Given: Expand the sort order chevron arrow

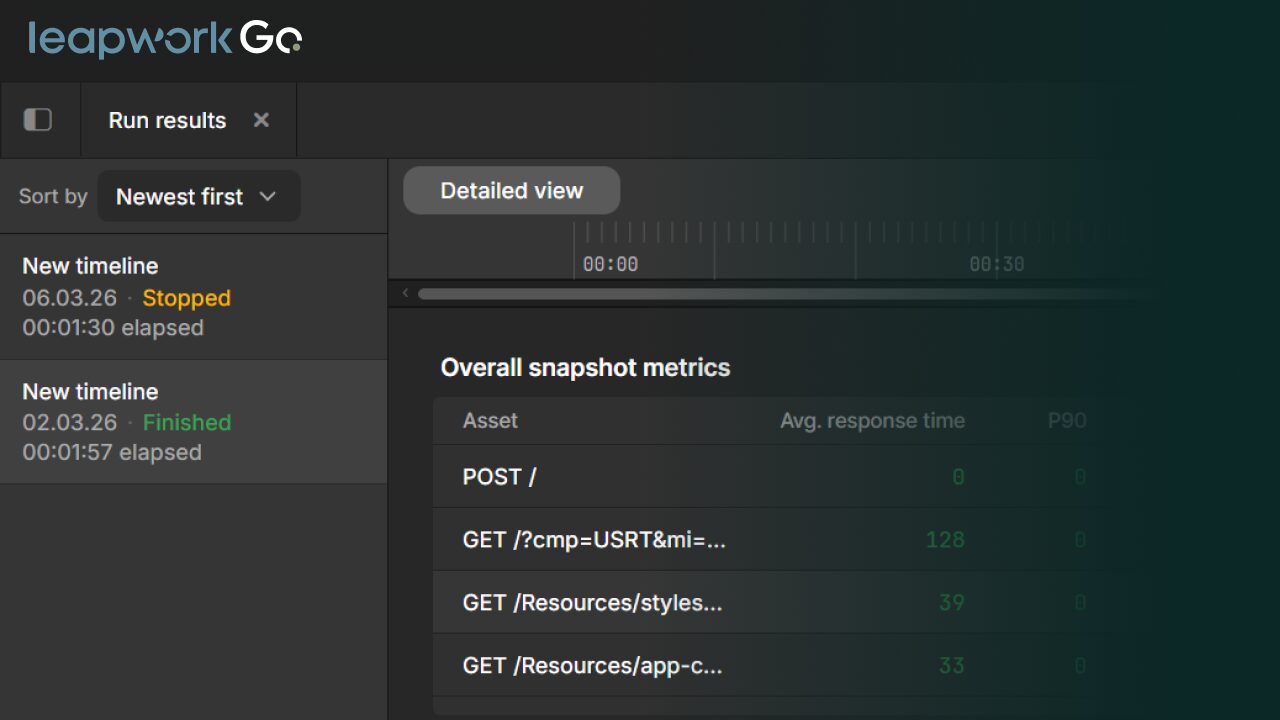Looking at the screenshot, I should point(267,196).
